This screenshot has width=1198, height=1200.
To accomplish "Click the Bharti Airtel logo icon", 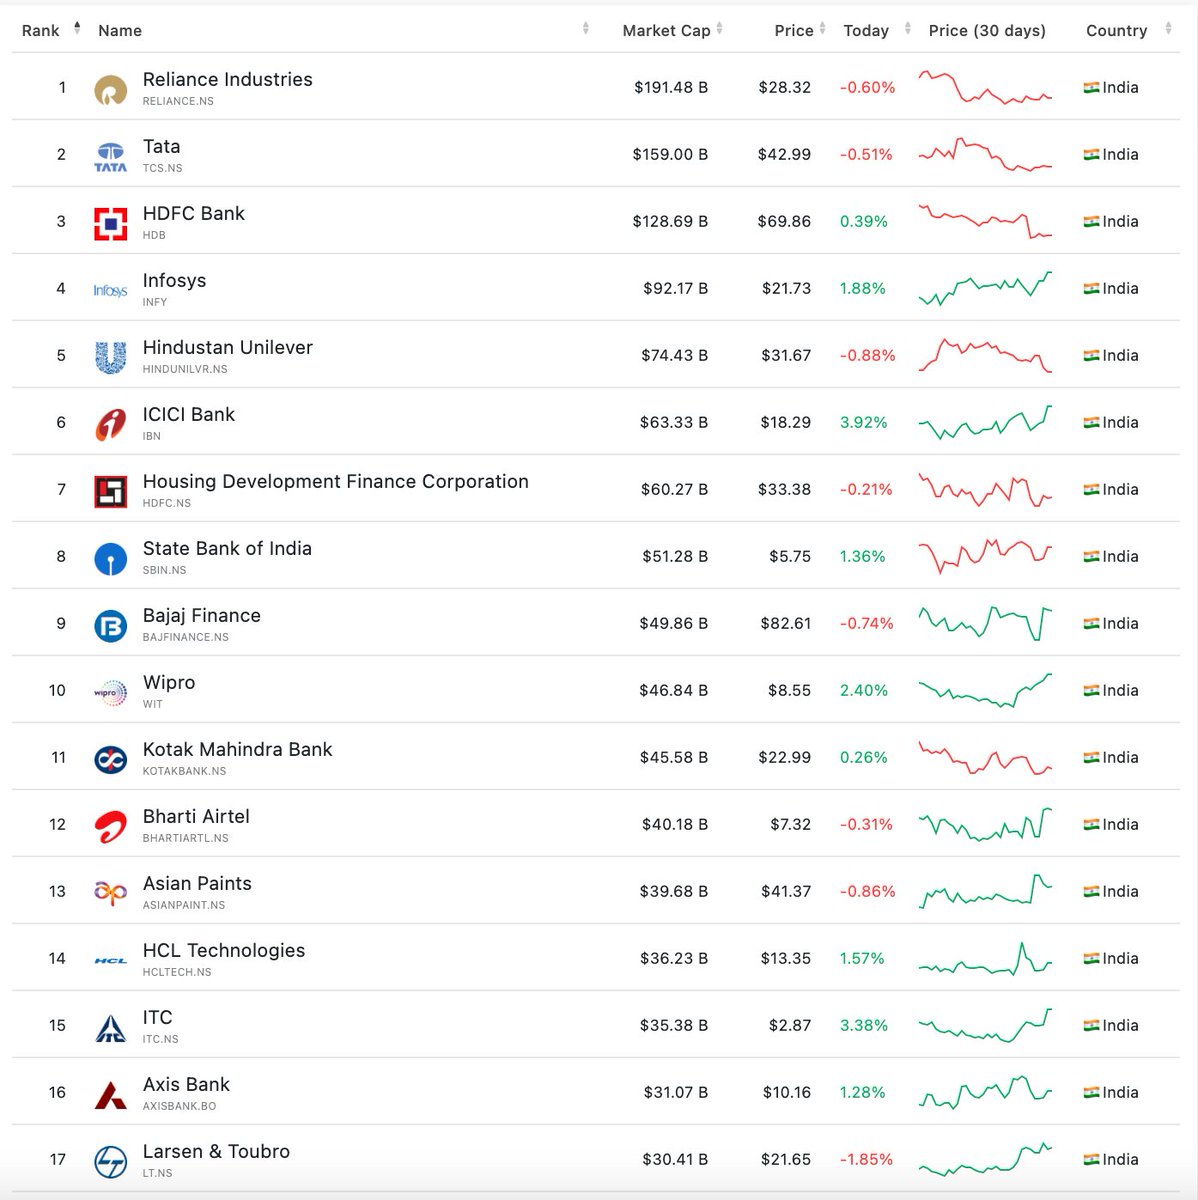I will click(x=110, y=827).
